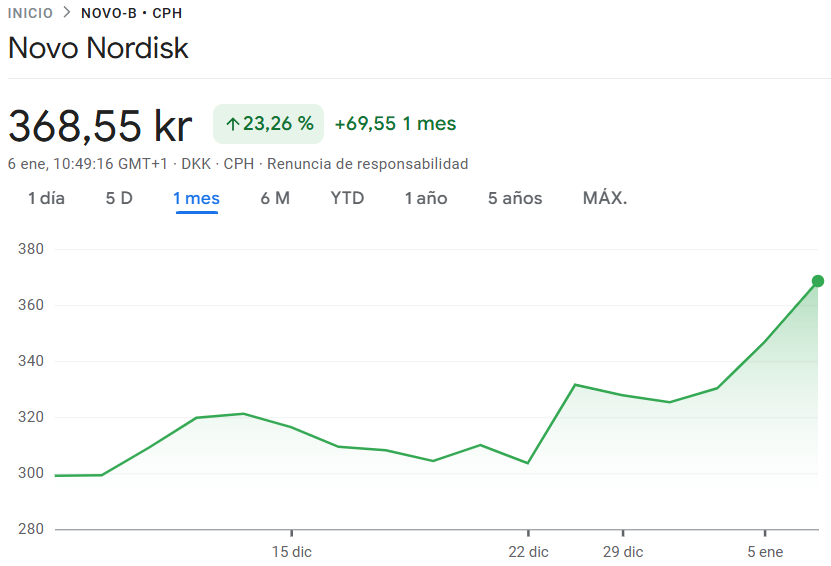831x566 pixels.
Task: Show the MÁX. price history
Action: (605, 198)
